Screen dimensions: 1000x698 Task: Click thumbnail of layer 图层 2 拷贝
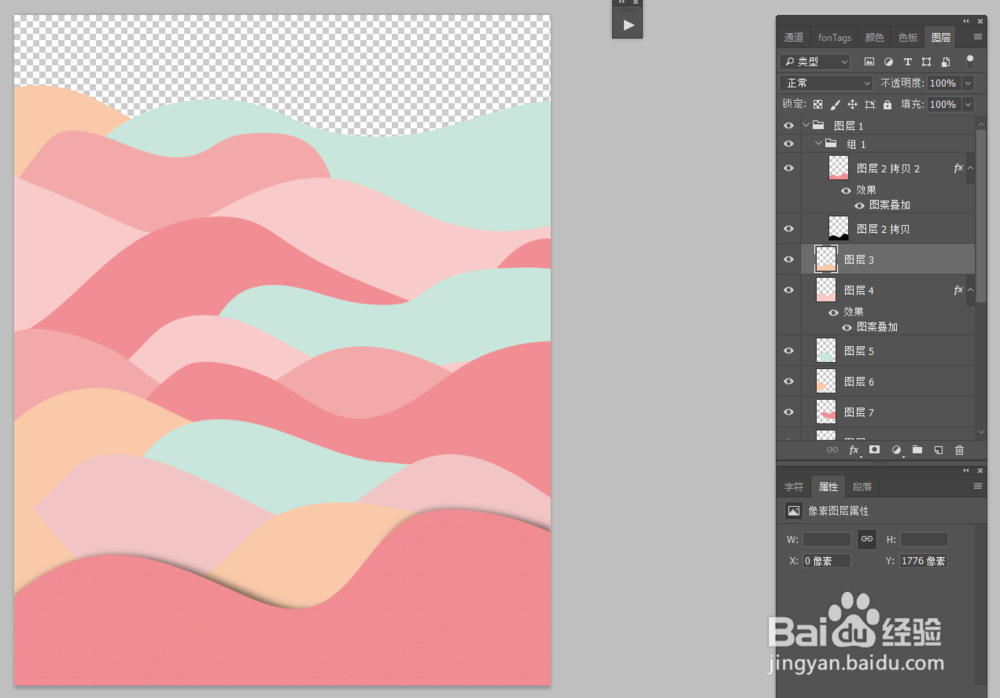click(838, 228)
